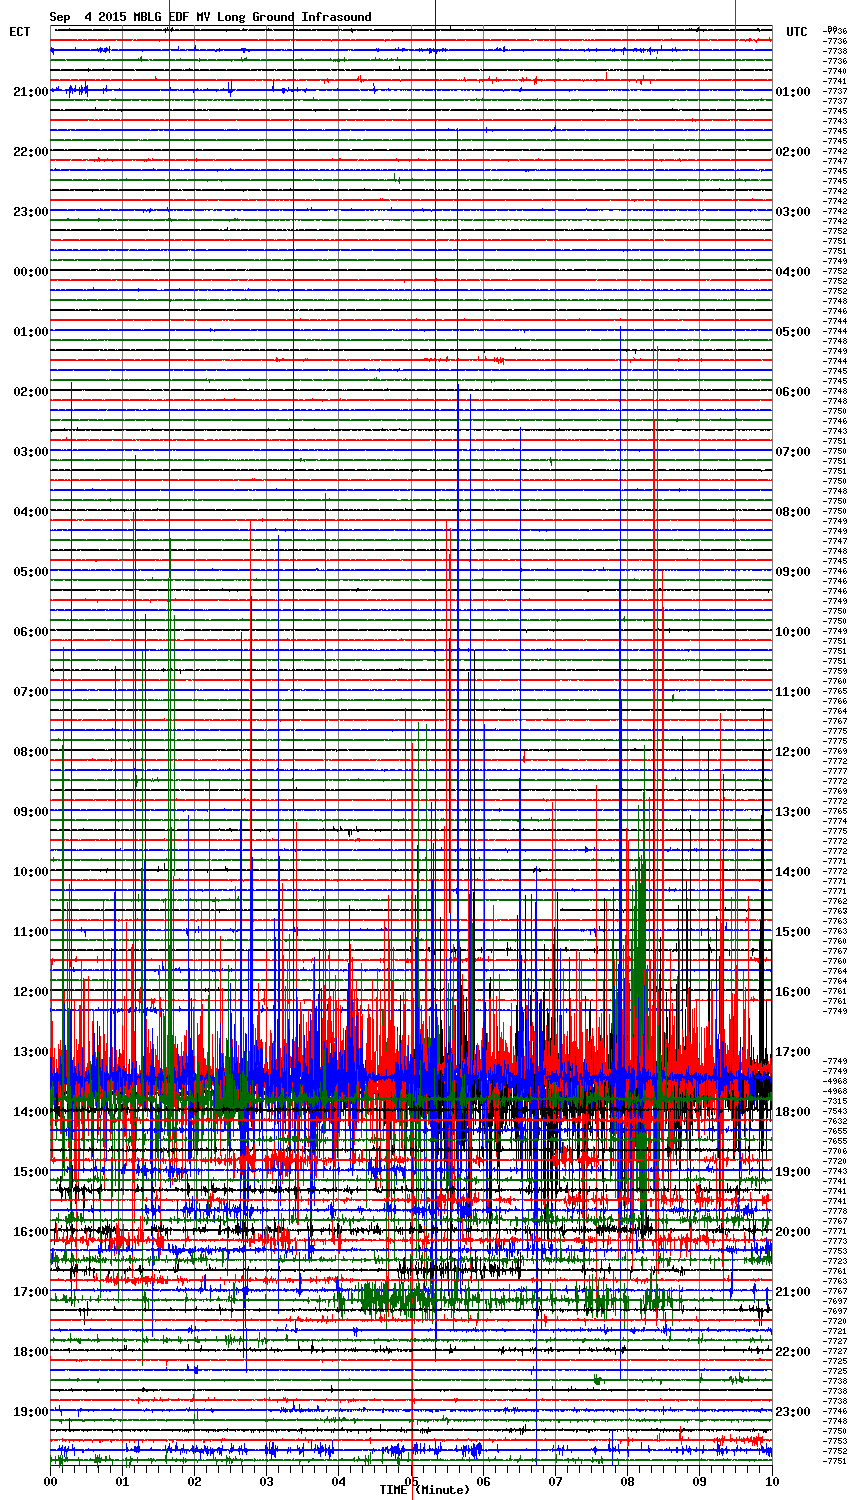This screenshot has width=852, height=1500.
Task: Click the 19:00 label in the ECT column
Action: (30, 1412)
